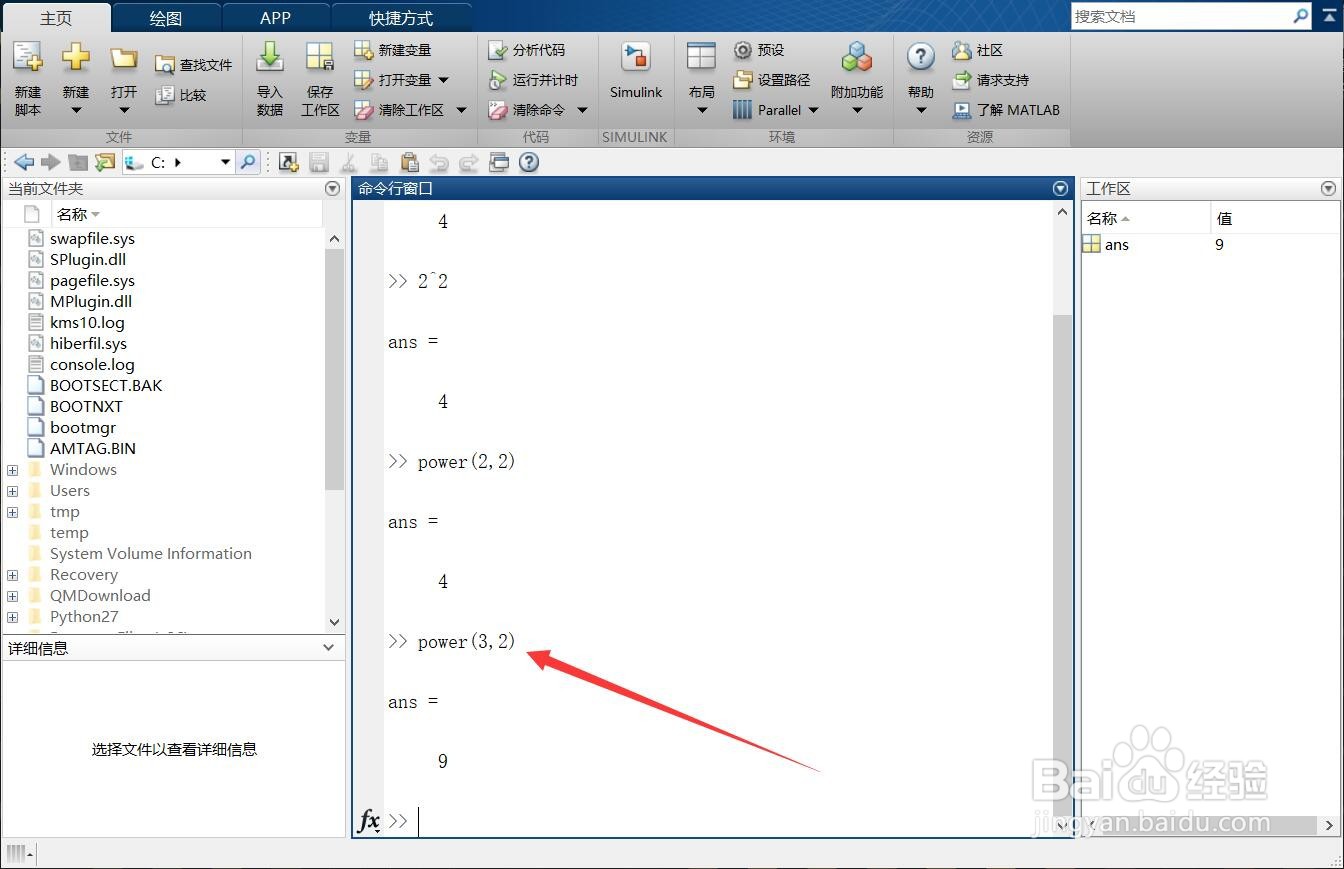Click Compare (比较) button
The width and height of the screenshot is (1344, 869).
[181, 95]
